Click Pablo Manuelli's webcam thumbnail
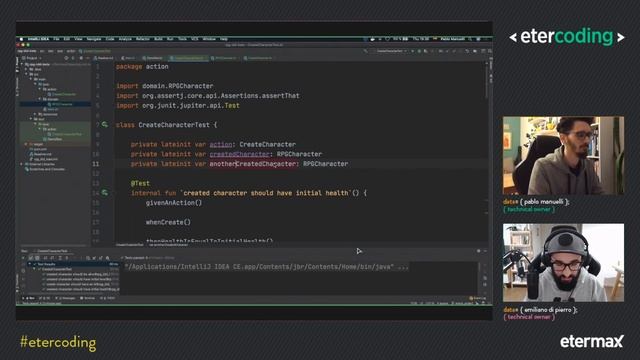 [563, 156]
